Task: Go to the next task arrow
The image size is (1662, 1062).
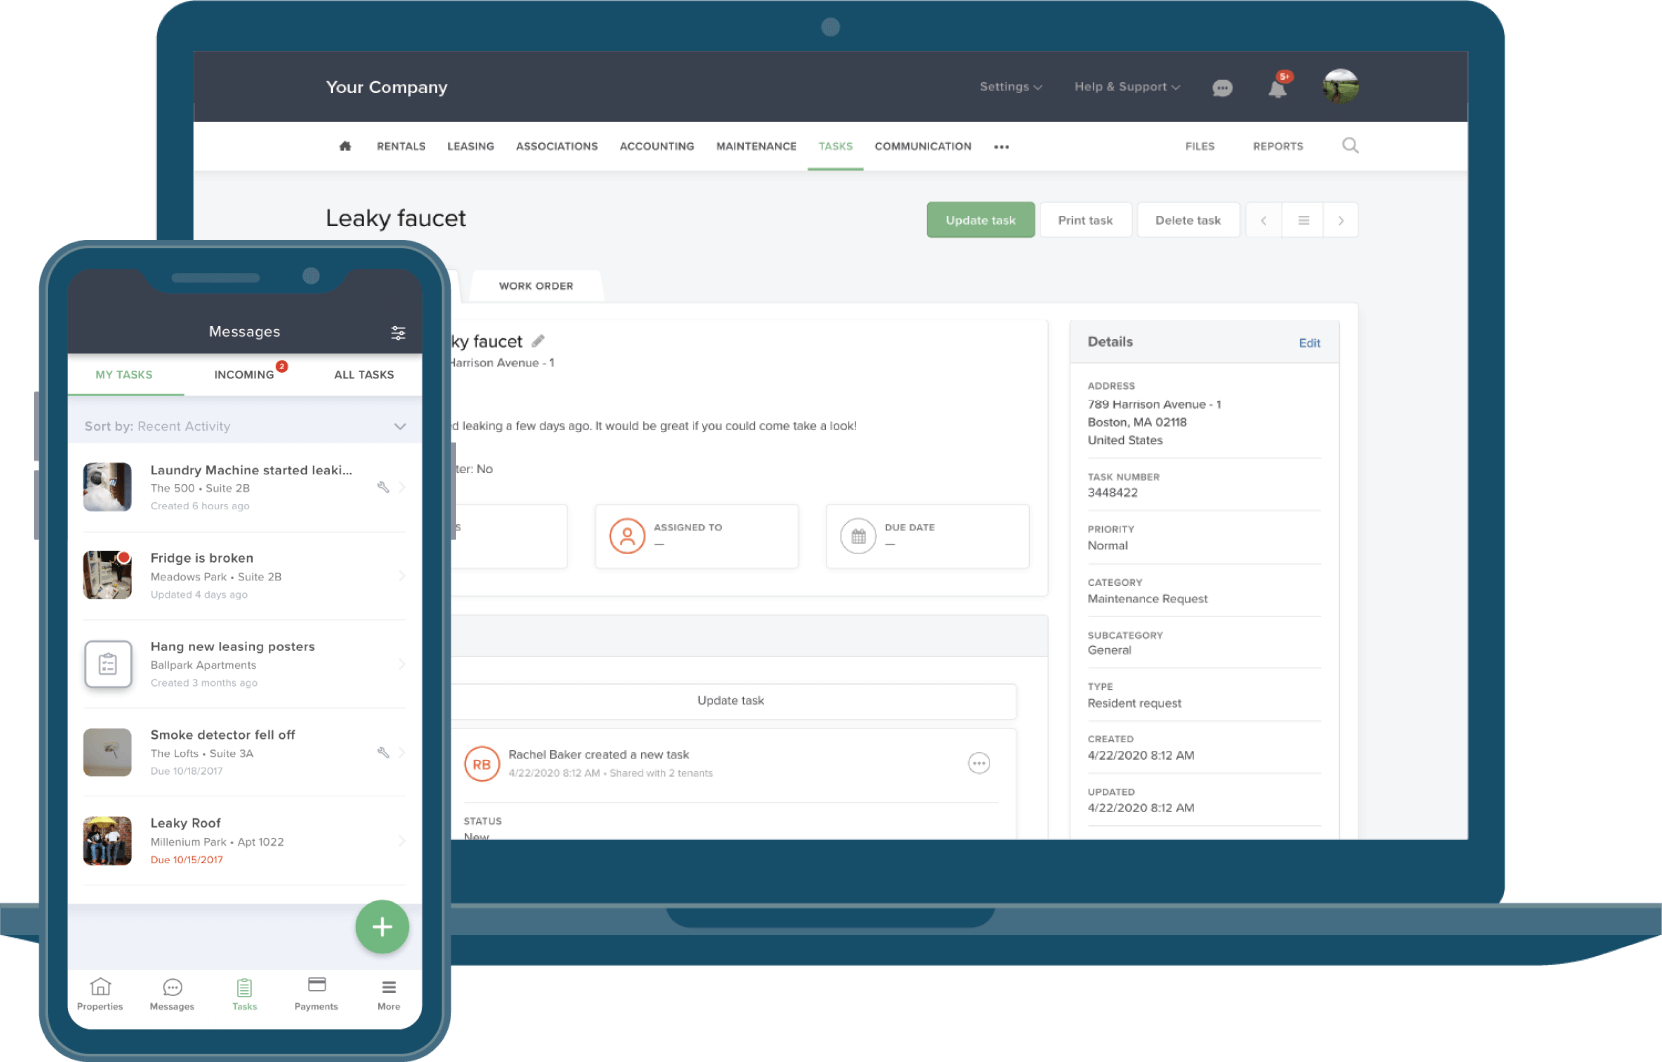Action: pyautogui.click(x=1341, y=220)
